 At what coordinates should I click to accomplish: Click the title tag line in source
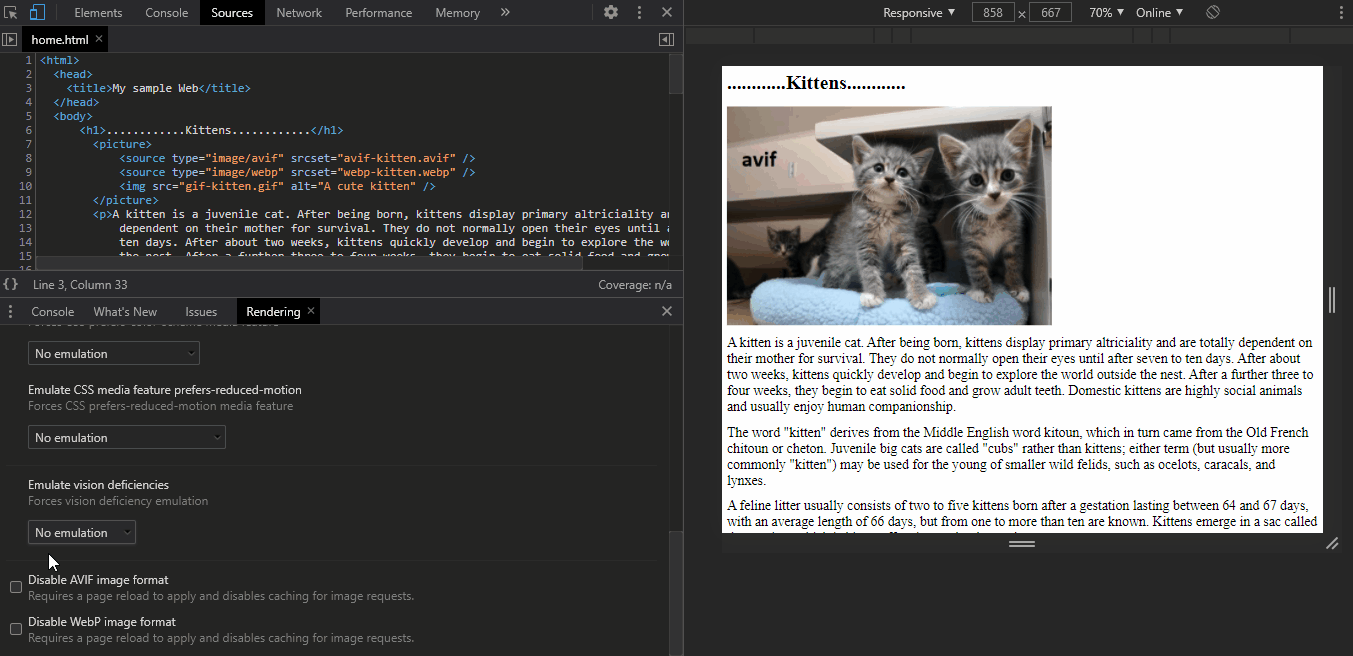click(158, 88)
